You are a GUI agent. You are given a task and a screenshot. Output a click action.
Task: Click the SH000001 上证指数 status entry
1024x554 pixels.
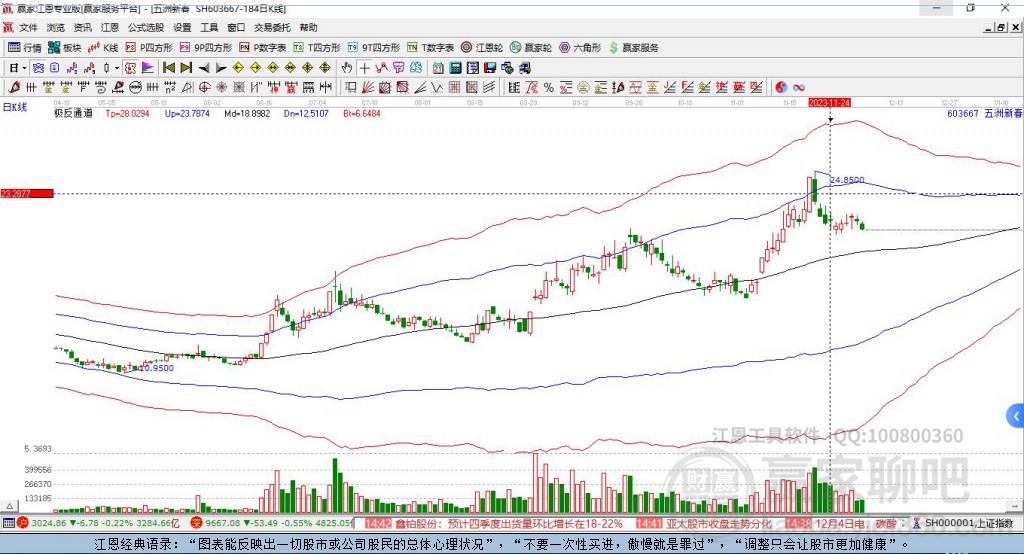pyautogui.click(x=968, y=523)
